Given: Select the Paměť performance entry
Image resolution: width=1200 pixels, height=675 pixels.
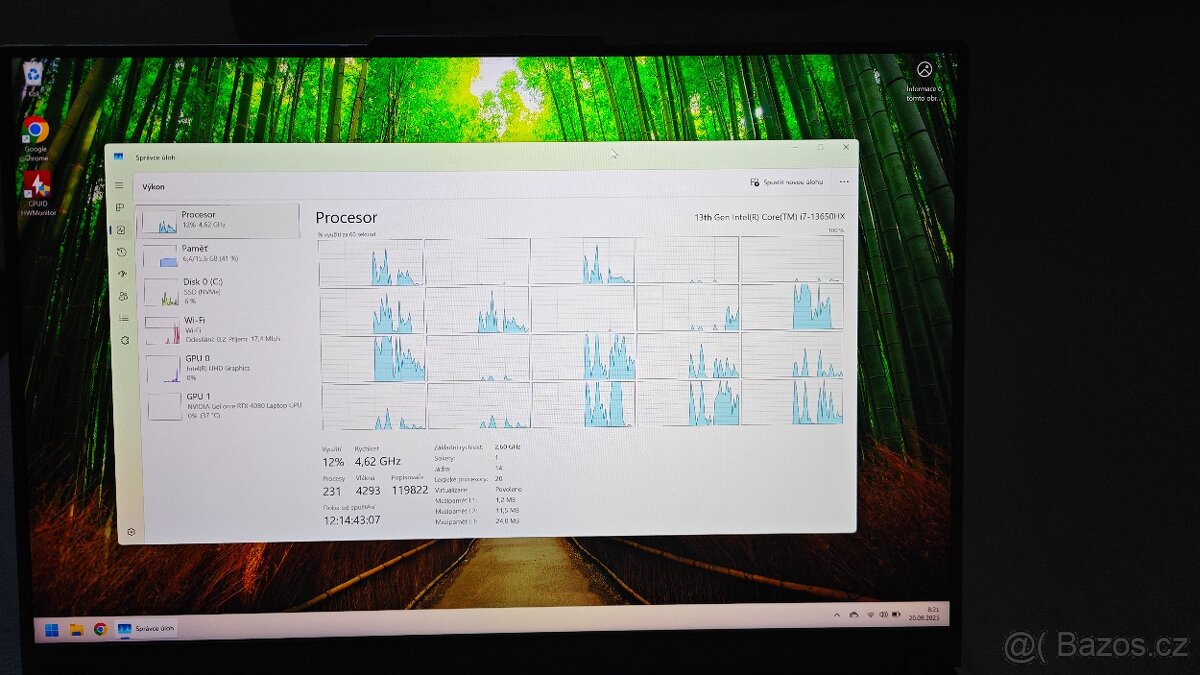Looking at the screenshot, I should 220,255.
